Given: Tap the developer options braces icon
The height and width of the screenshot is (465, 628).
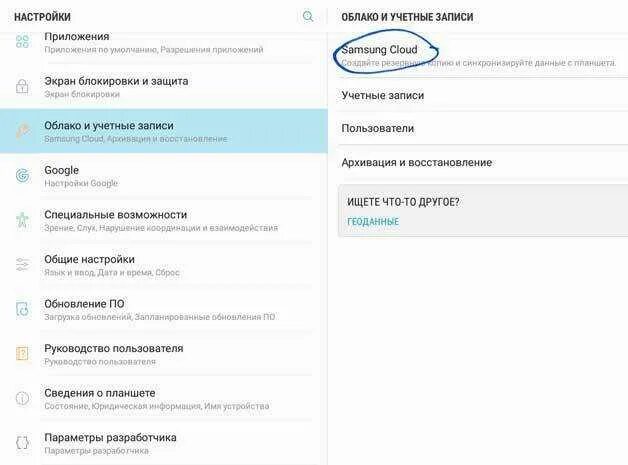Looking at the screenshot, I should [22, 443].
